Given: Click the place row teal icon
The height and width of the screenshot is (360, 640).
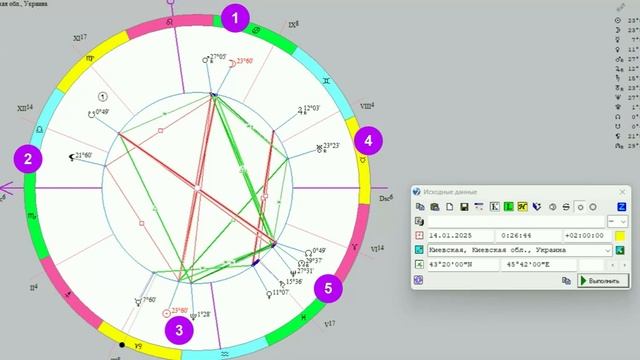Looking at the screenshot, I should [x=419, y=249].
